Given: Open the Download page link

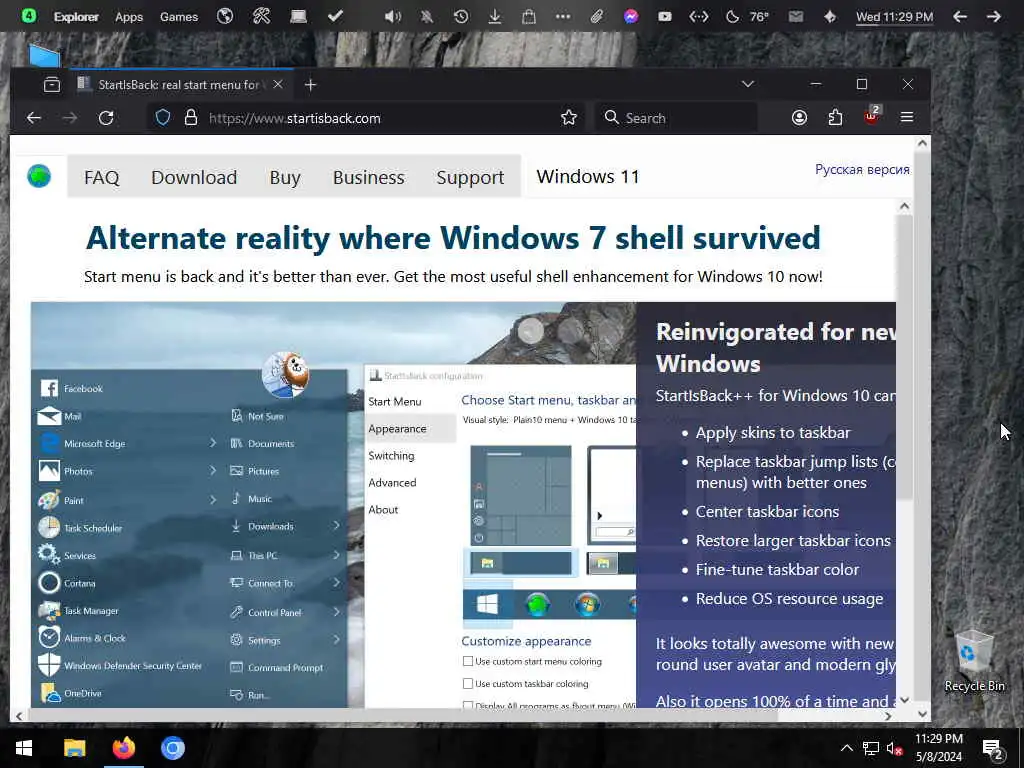Looking at the screenshot, I should pyautogui.click(x=194, y=177).
